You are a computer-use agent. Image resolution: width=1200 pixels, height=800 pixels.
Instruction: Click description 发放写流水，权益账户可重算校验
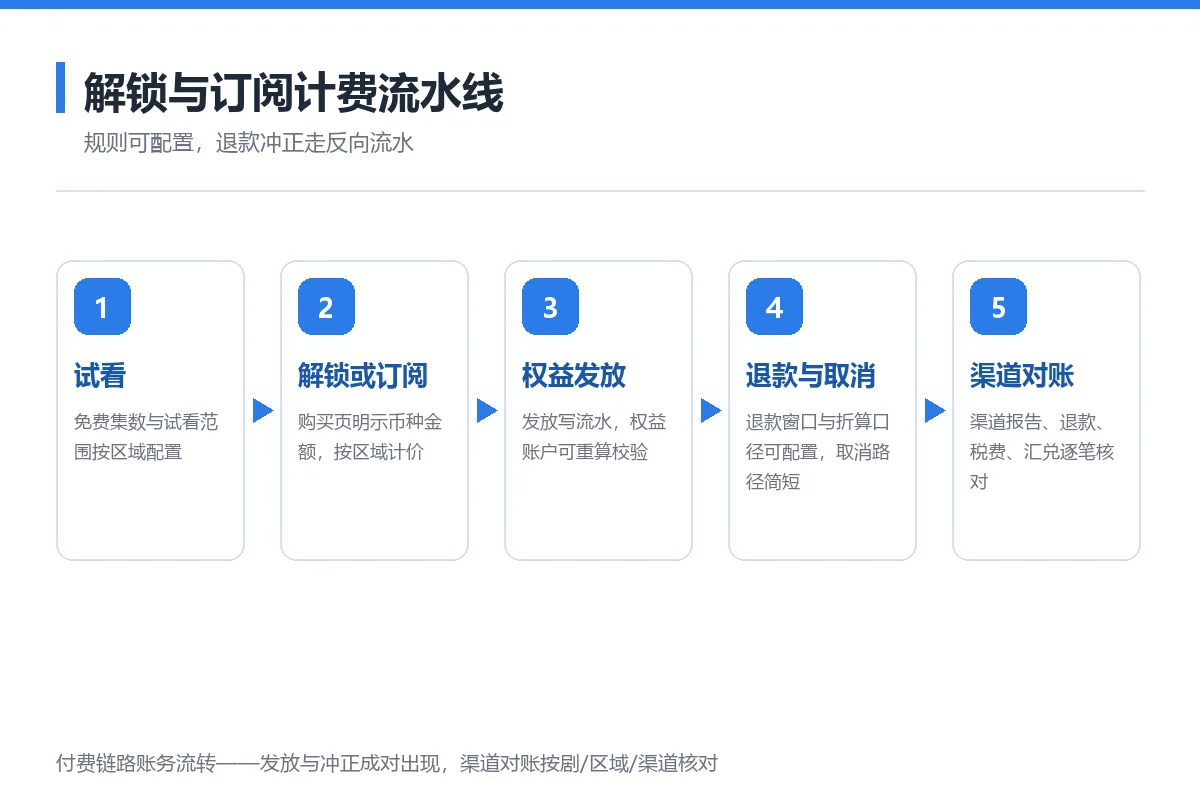[x=594, y=437]
